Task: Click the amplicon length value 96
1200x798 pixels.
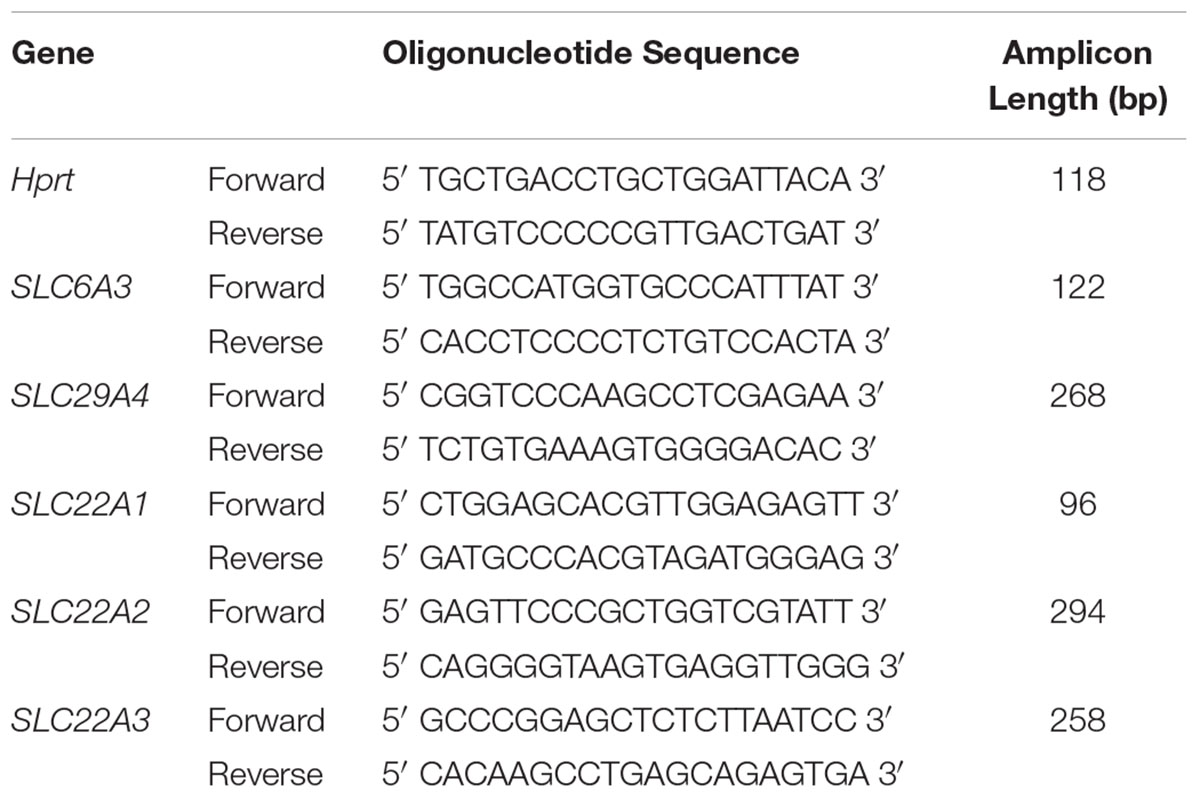Action: click(x=1077, y=504)
